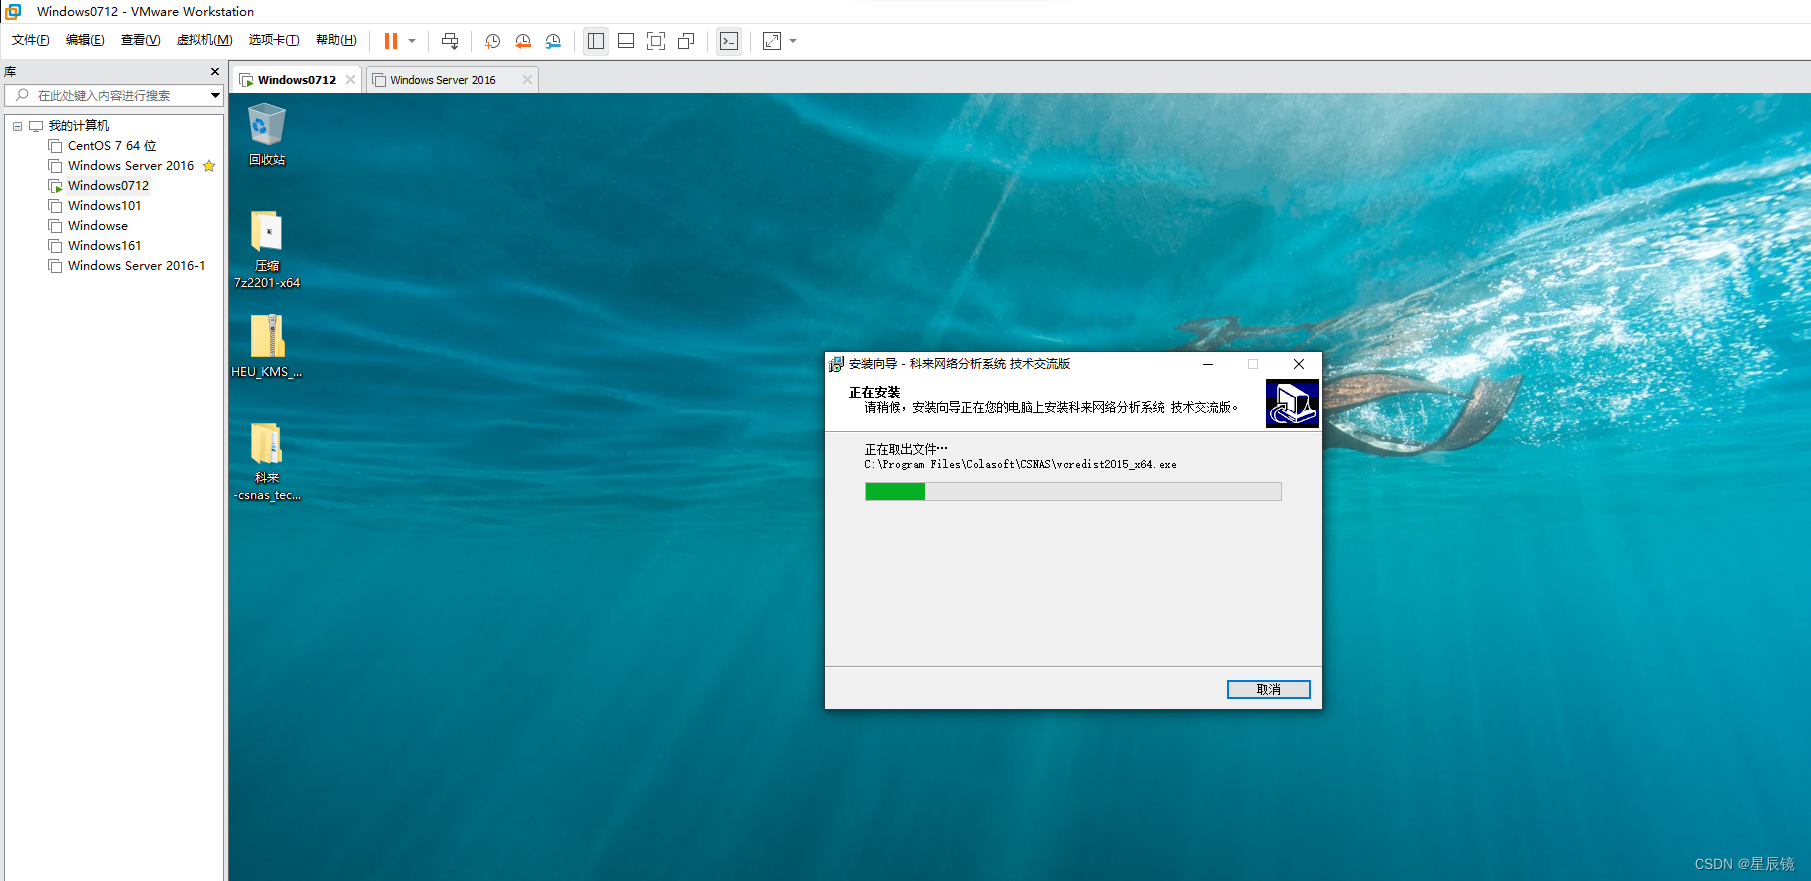1811x881 pixels.
Task: Click the installer title bar icon
Action: pos(836,364)
